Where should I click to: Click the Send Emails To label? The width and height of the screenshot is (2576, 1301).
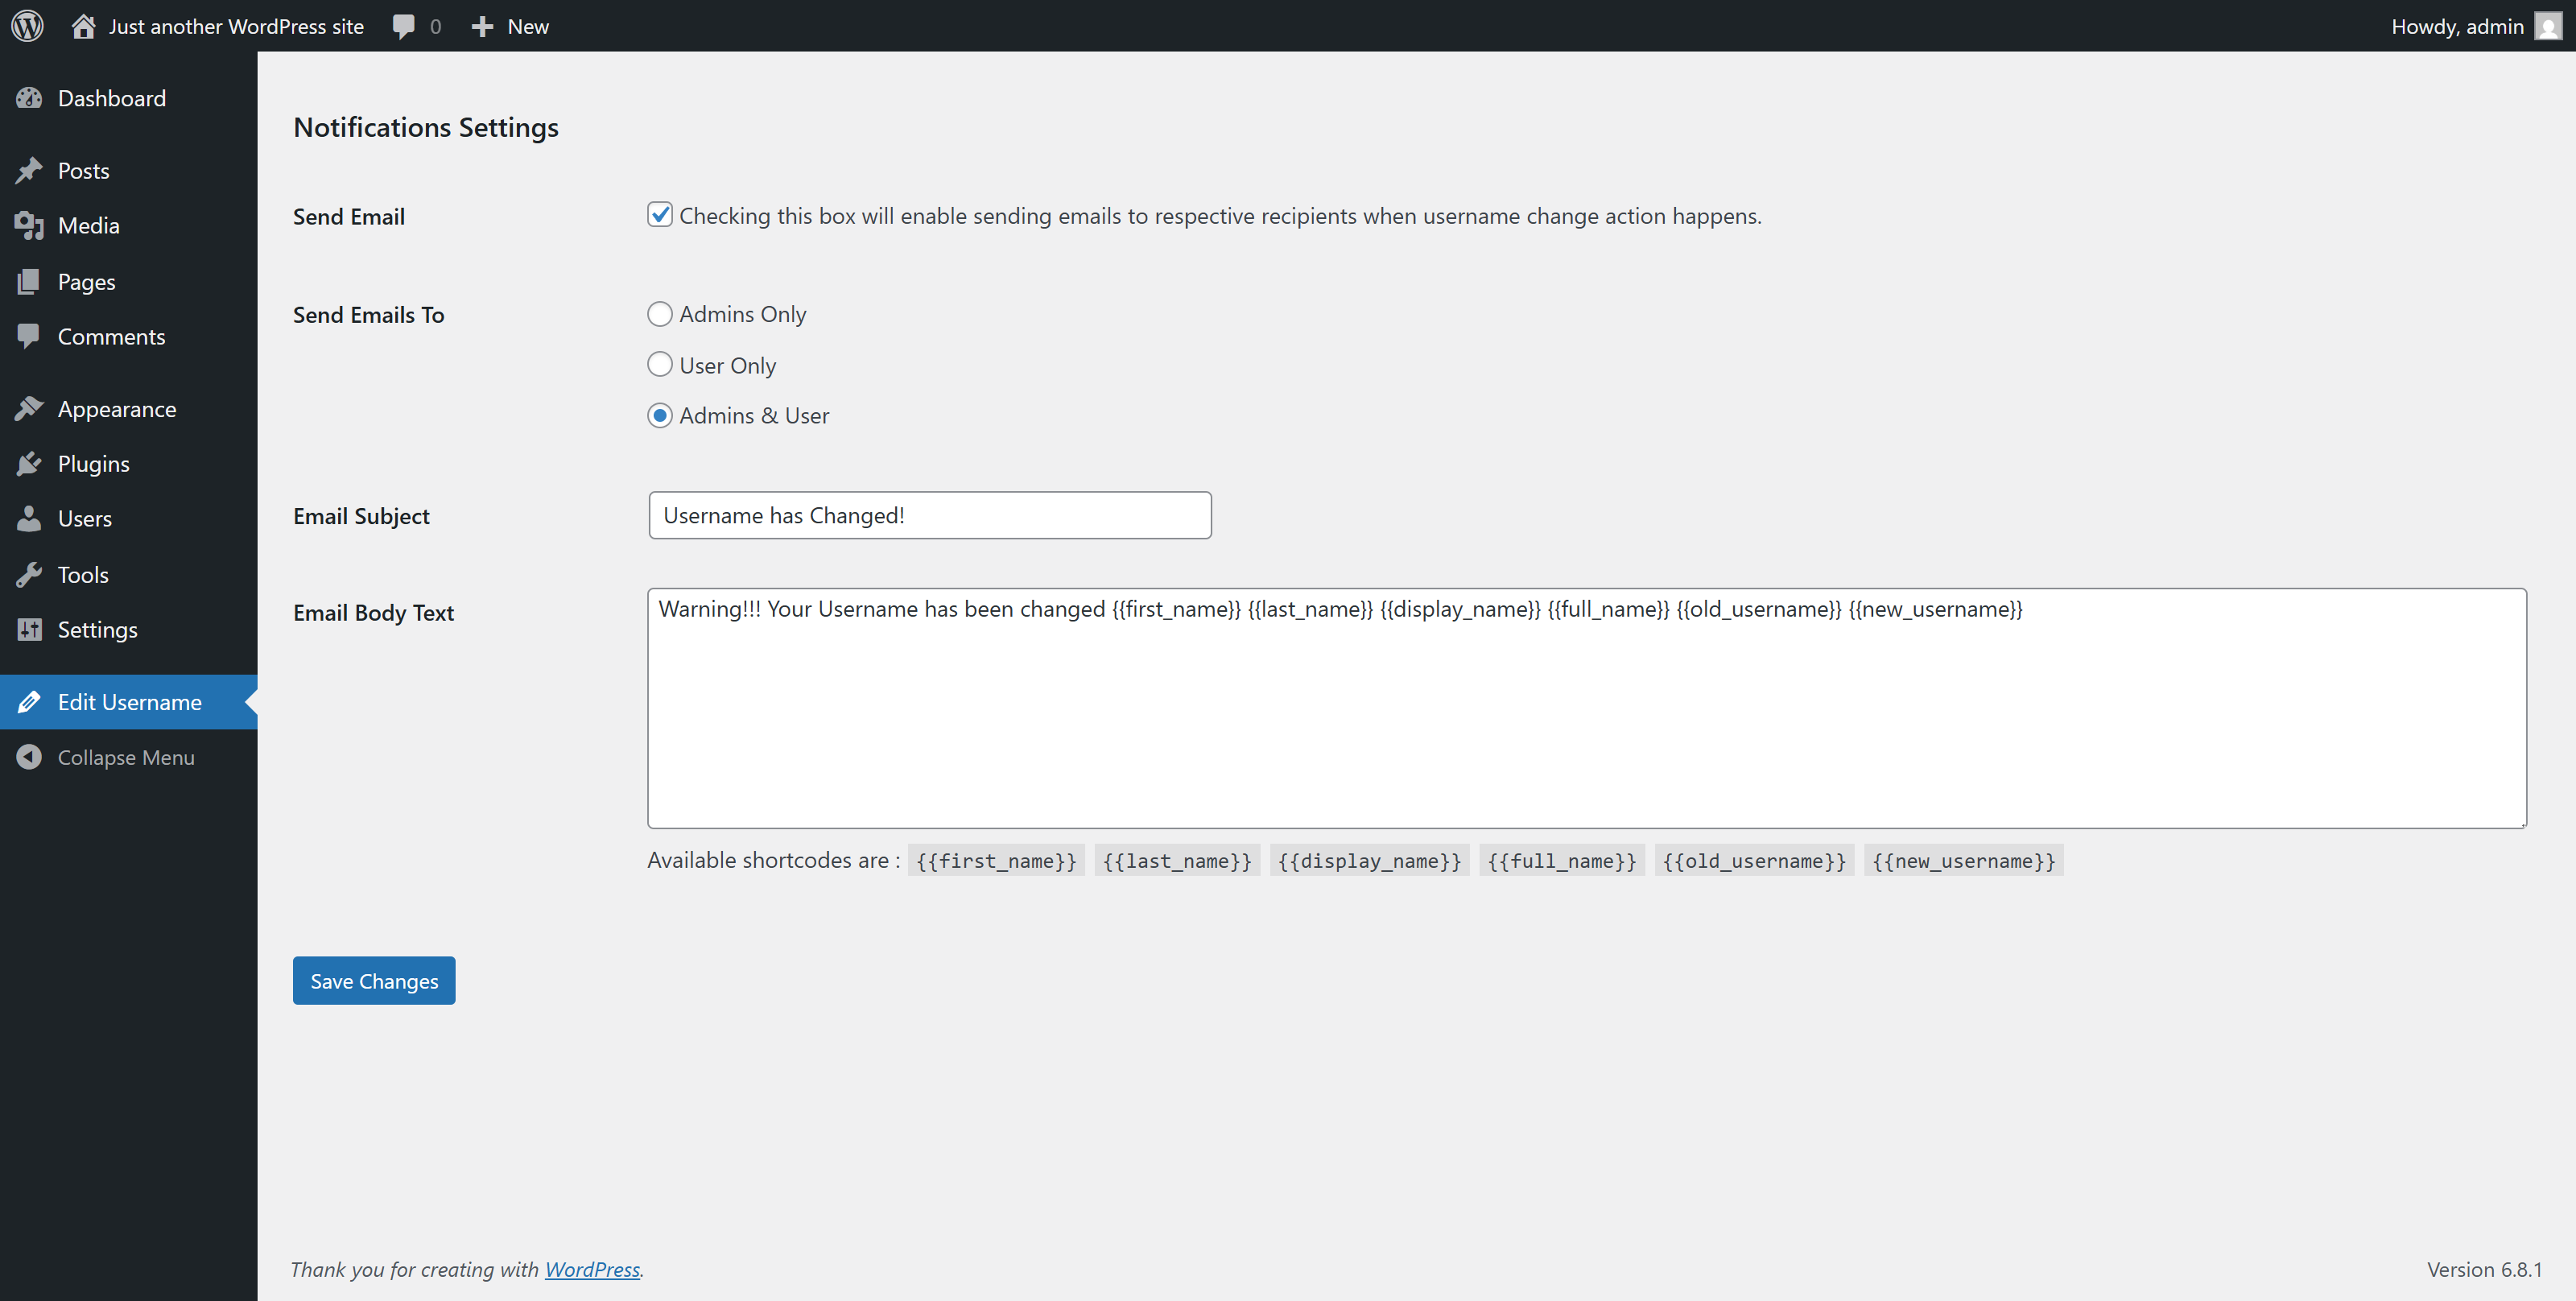point(369,315)
